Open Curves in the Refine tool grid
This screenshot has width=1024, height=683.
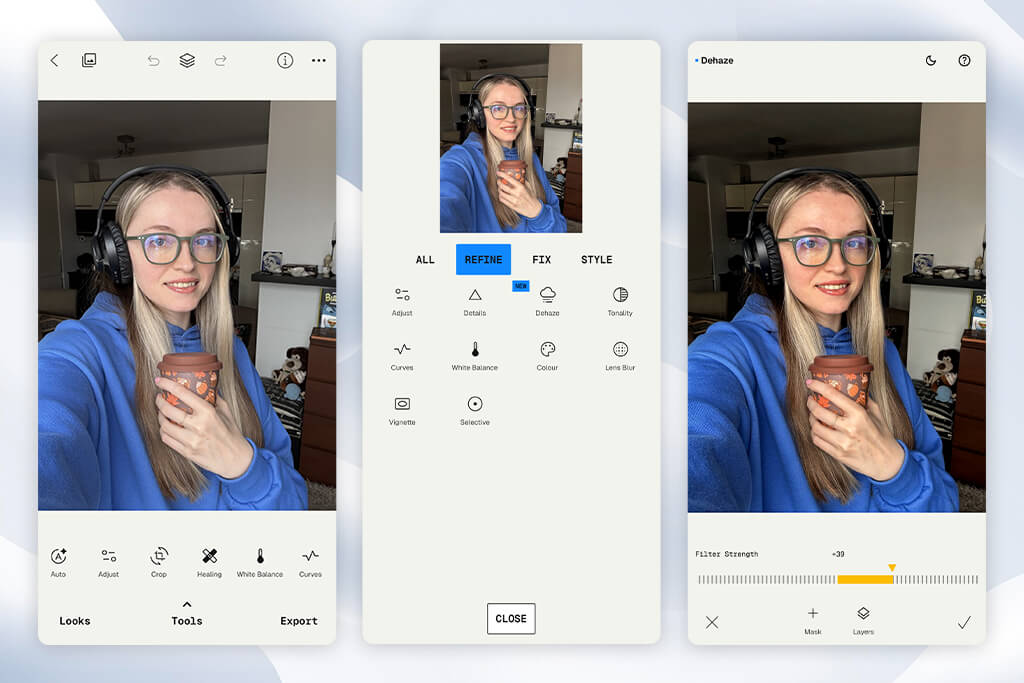pyautogui.click(x=402, y=357)
